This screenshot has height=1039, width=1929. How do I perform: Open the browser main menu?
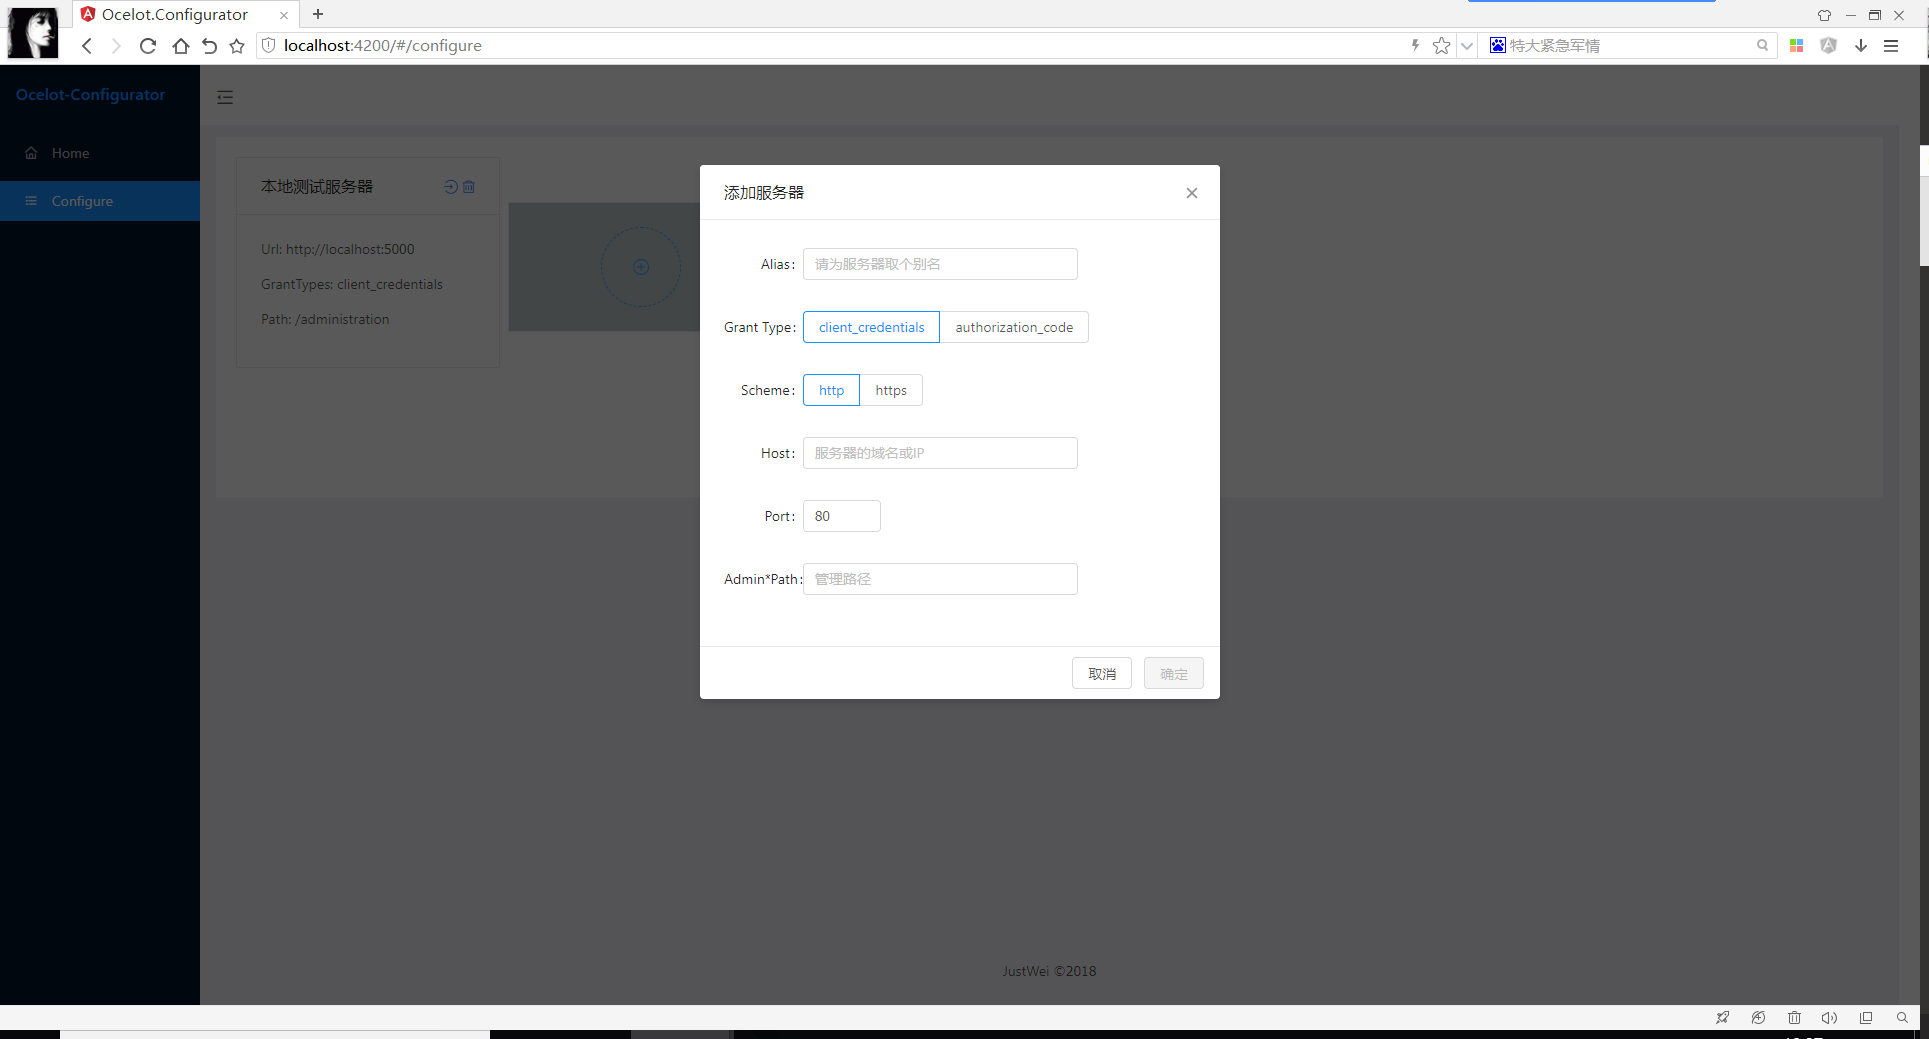[x=1891, y=46]
